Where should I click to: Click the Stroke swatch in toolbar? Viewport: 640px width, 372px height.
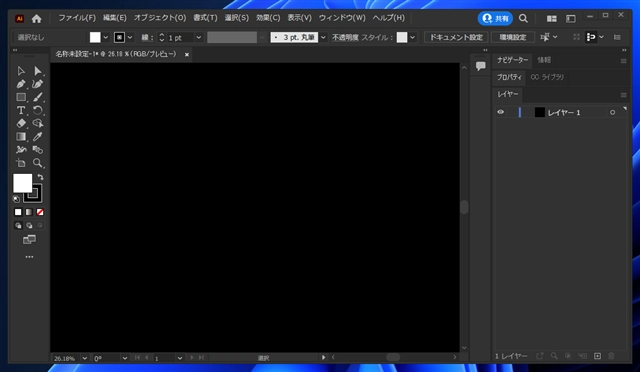(x=36, y=196)
